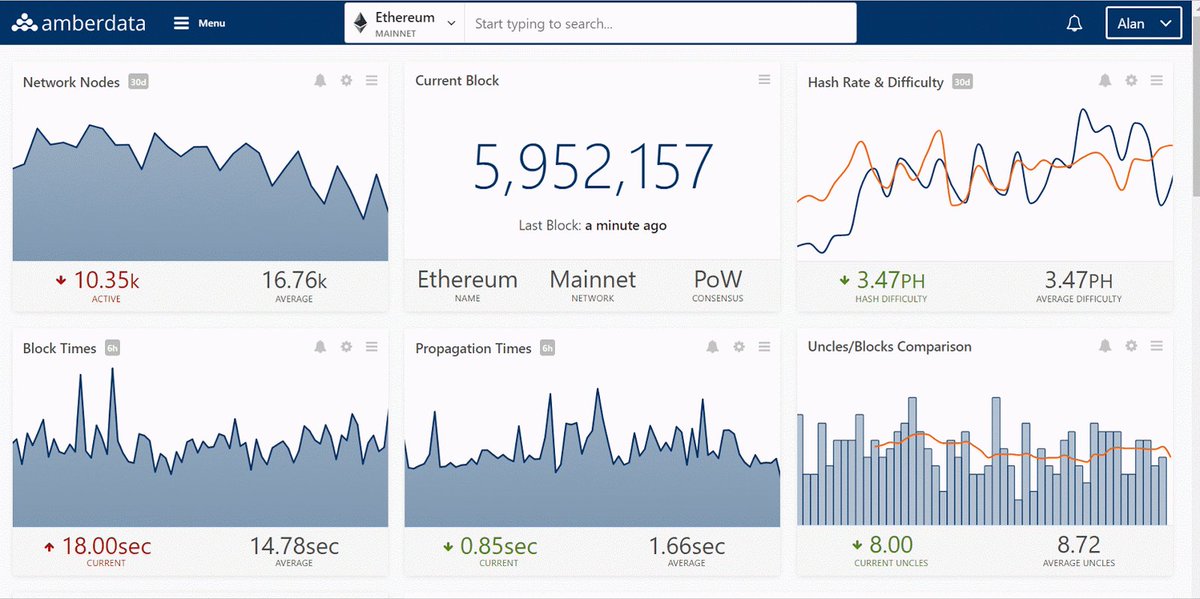Open Hash Rate & Difficulty panel menu icon

(x=1157, y=81)
